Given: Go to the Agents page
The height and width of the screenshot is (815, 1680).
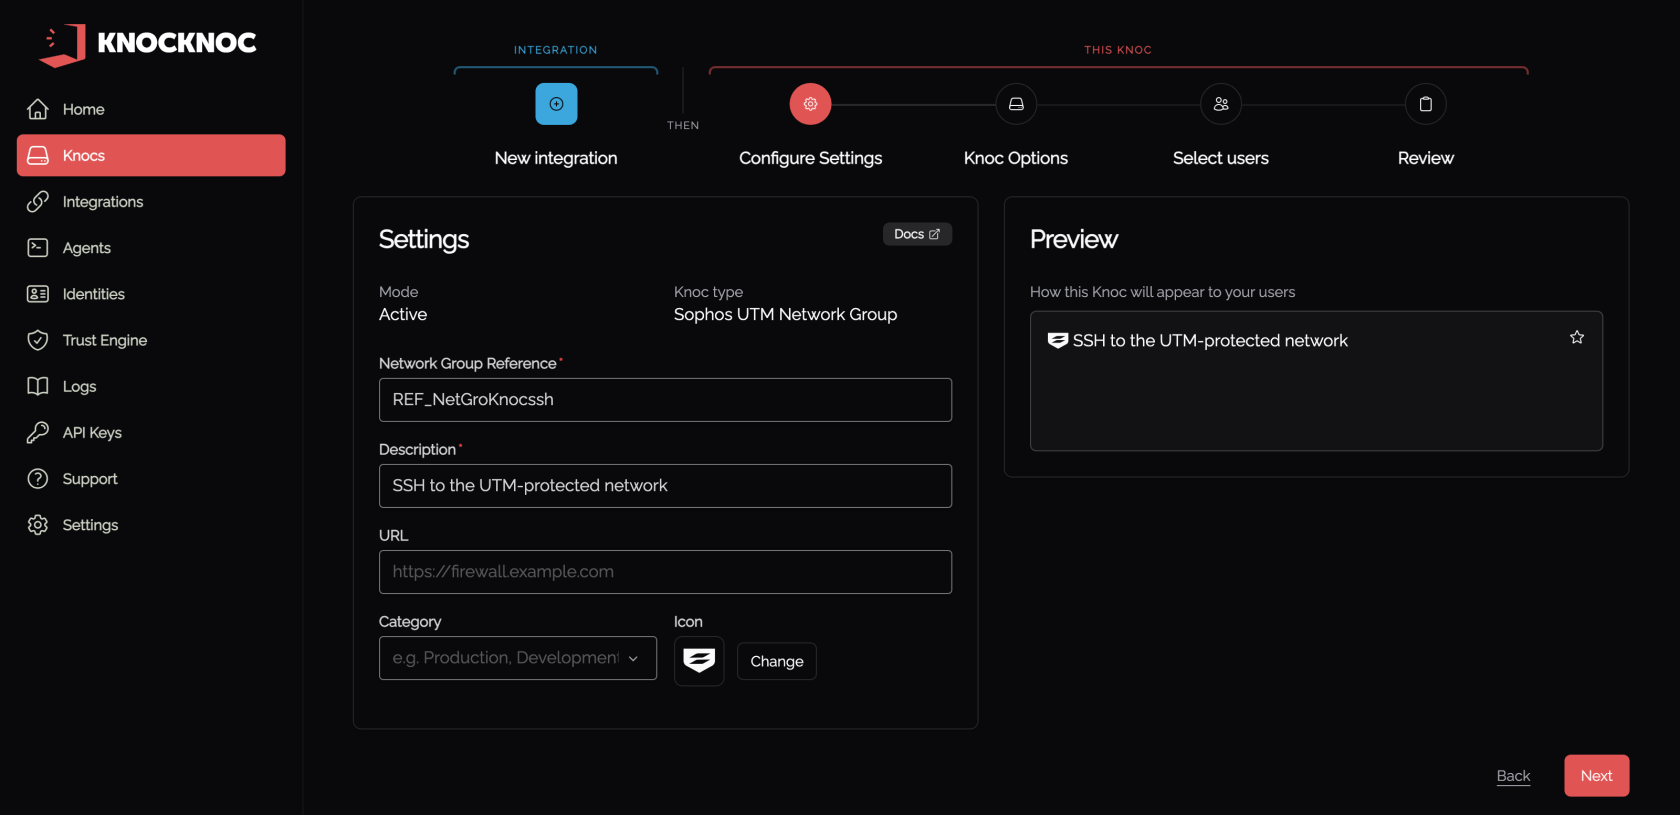Looking at the screenshot, I should pyautogui.click(x=151, y=247).
